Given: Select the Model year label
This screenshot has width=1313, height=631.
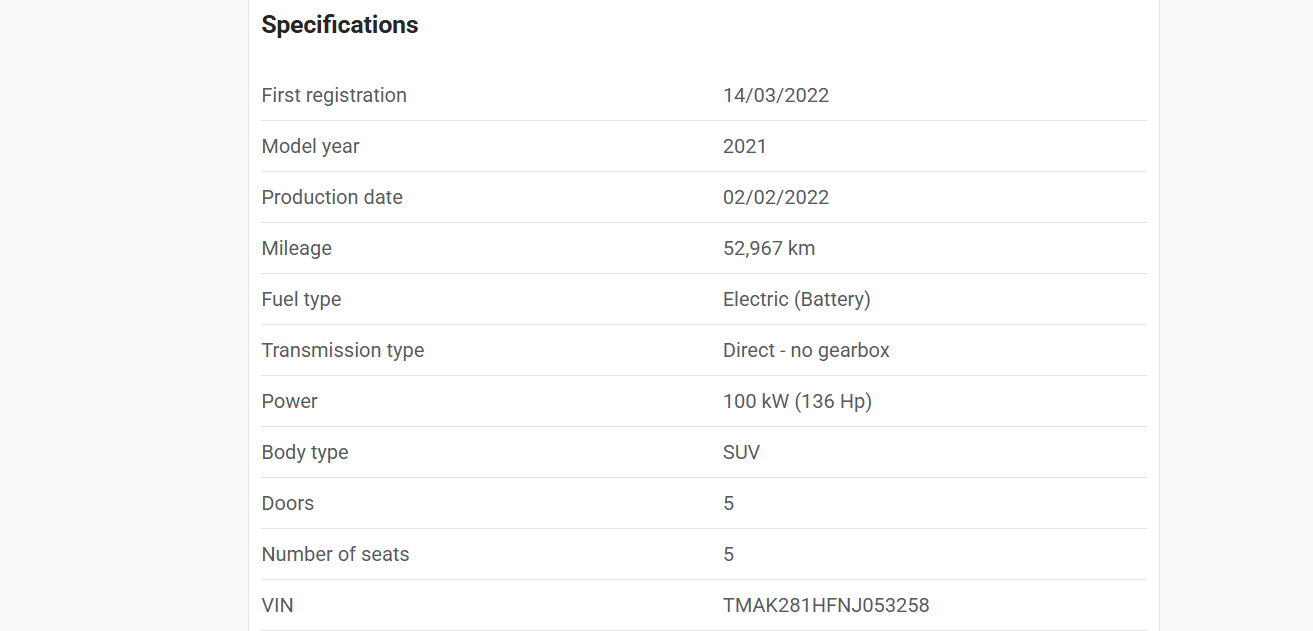Looking at the screenshot, I should [x=310, y=147].
